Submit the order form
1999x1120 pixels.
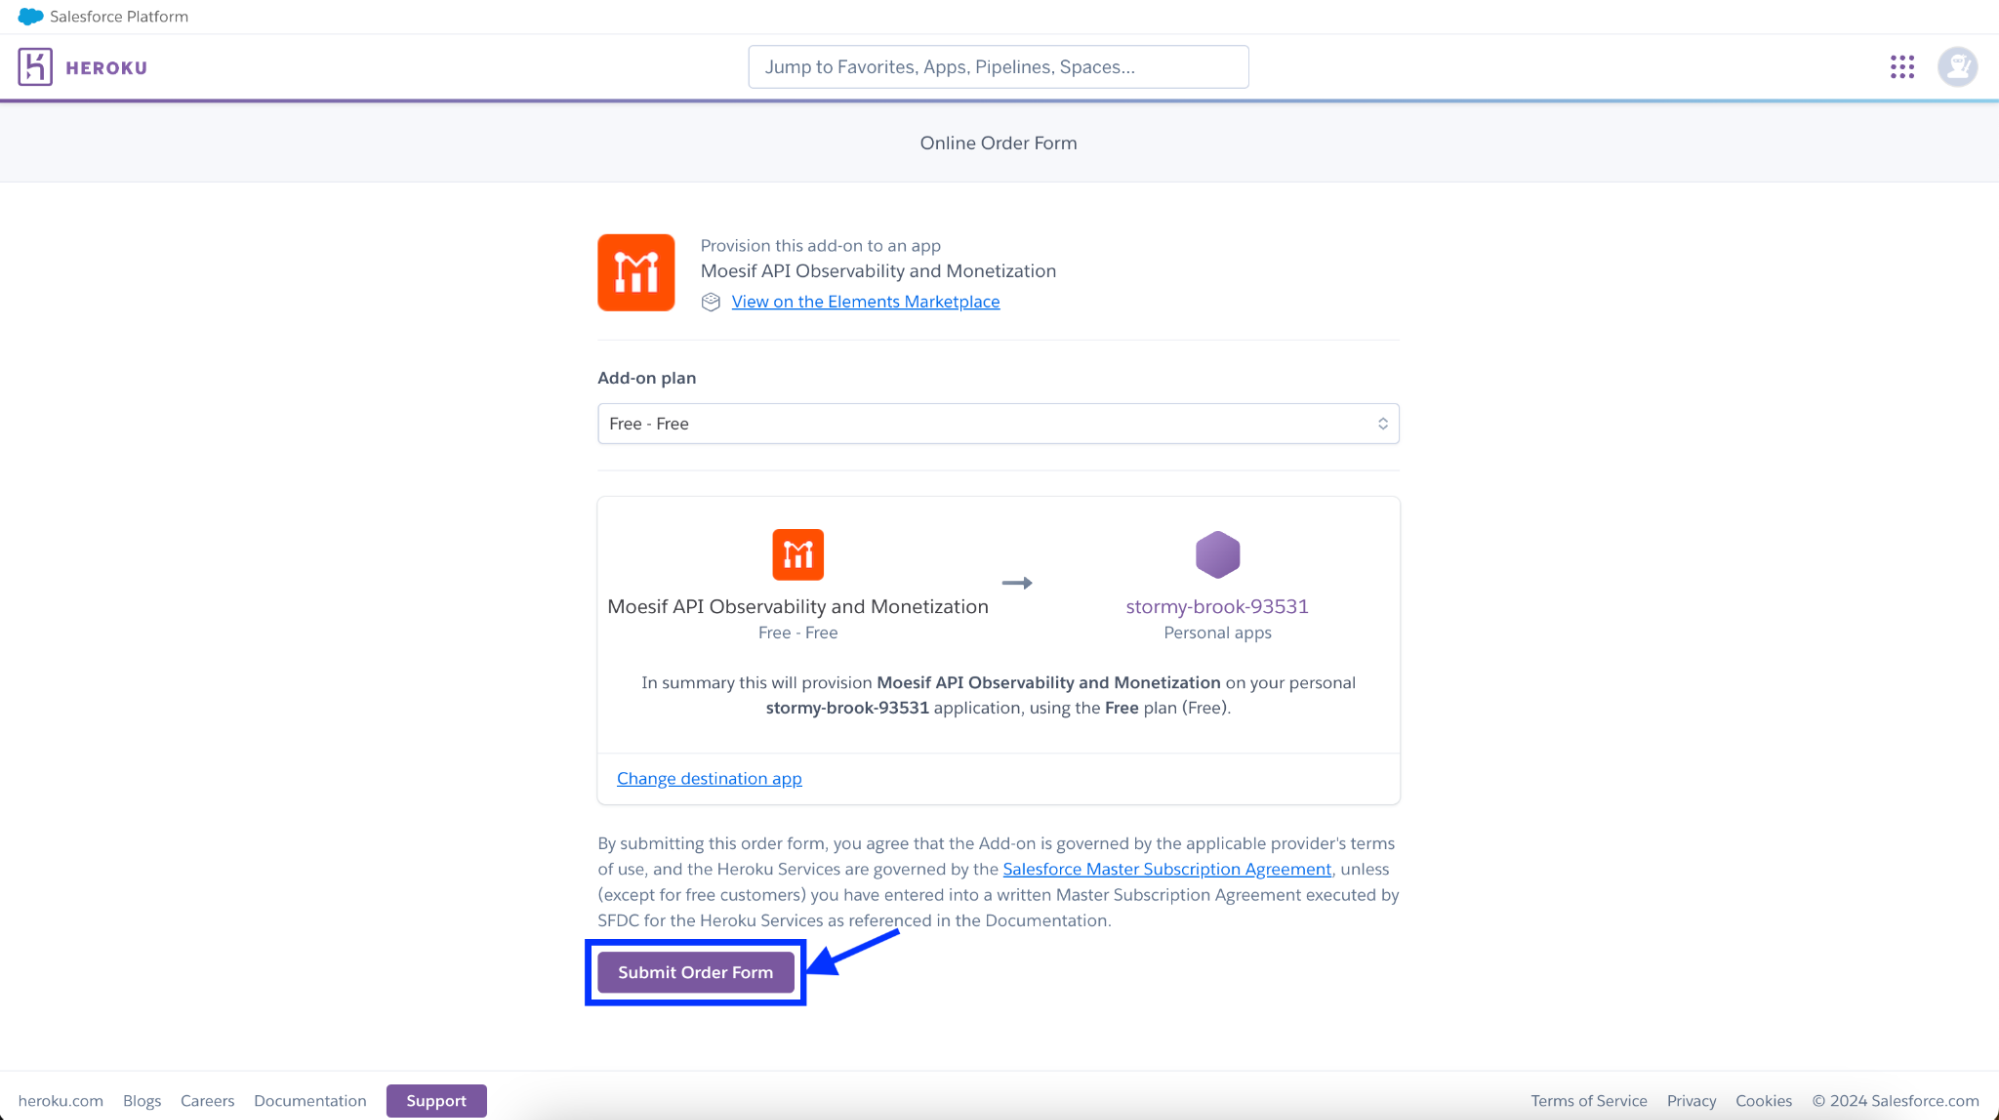click(x=695, y=972)
